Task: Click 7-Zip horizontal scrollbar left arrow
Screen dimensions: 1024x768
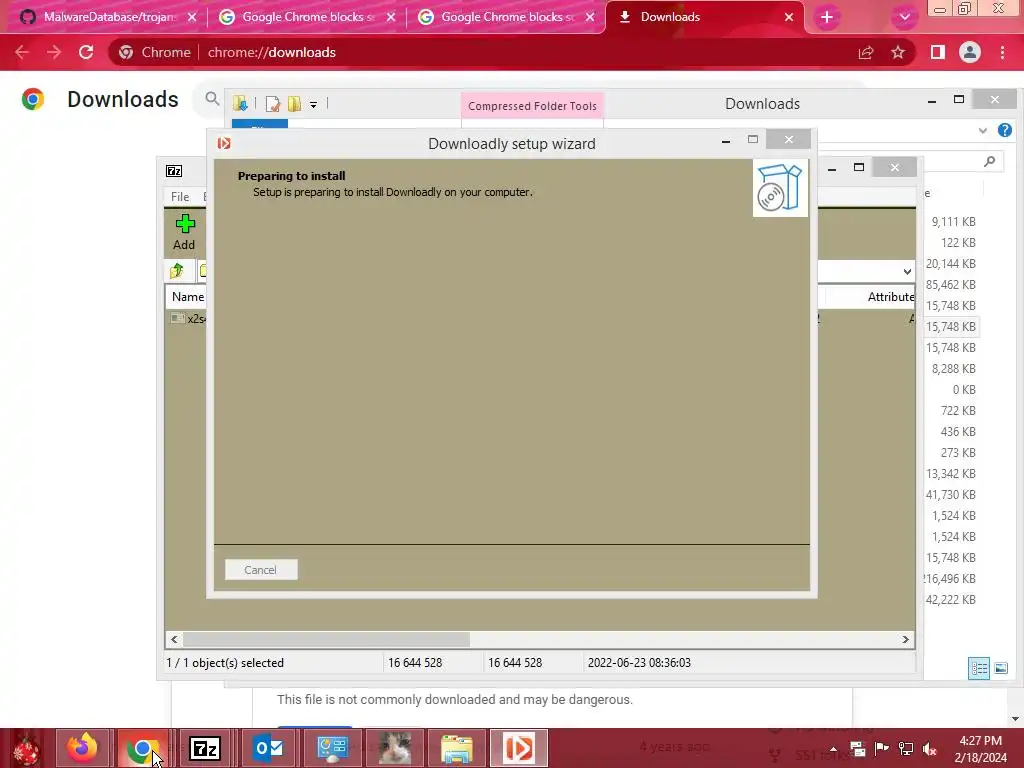Action: (x=174, y=639)
